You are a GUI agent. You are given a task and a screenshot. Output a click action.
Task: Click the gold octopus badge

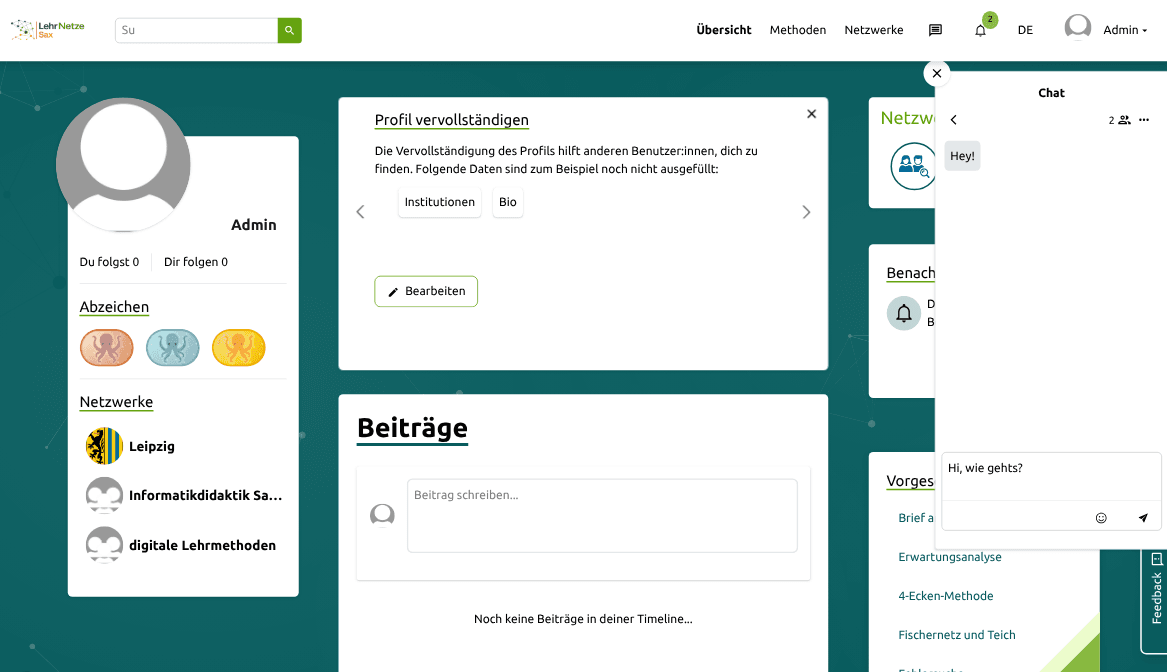(238, 348)
